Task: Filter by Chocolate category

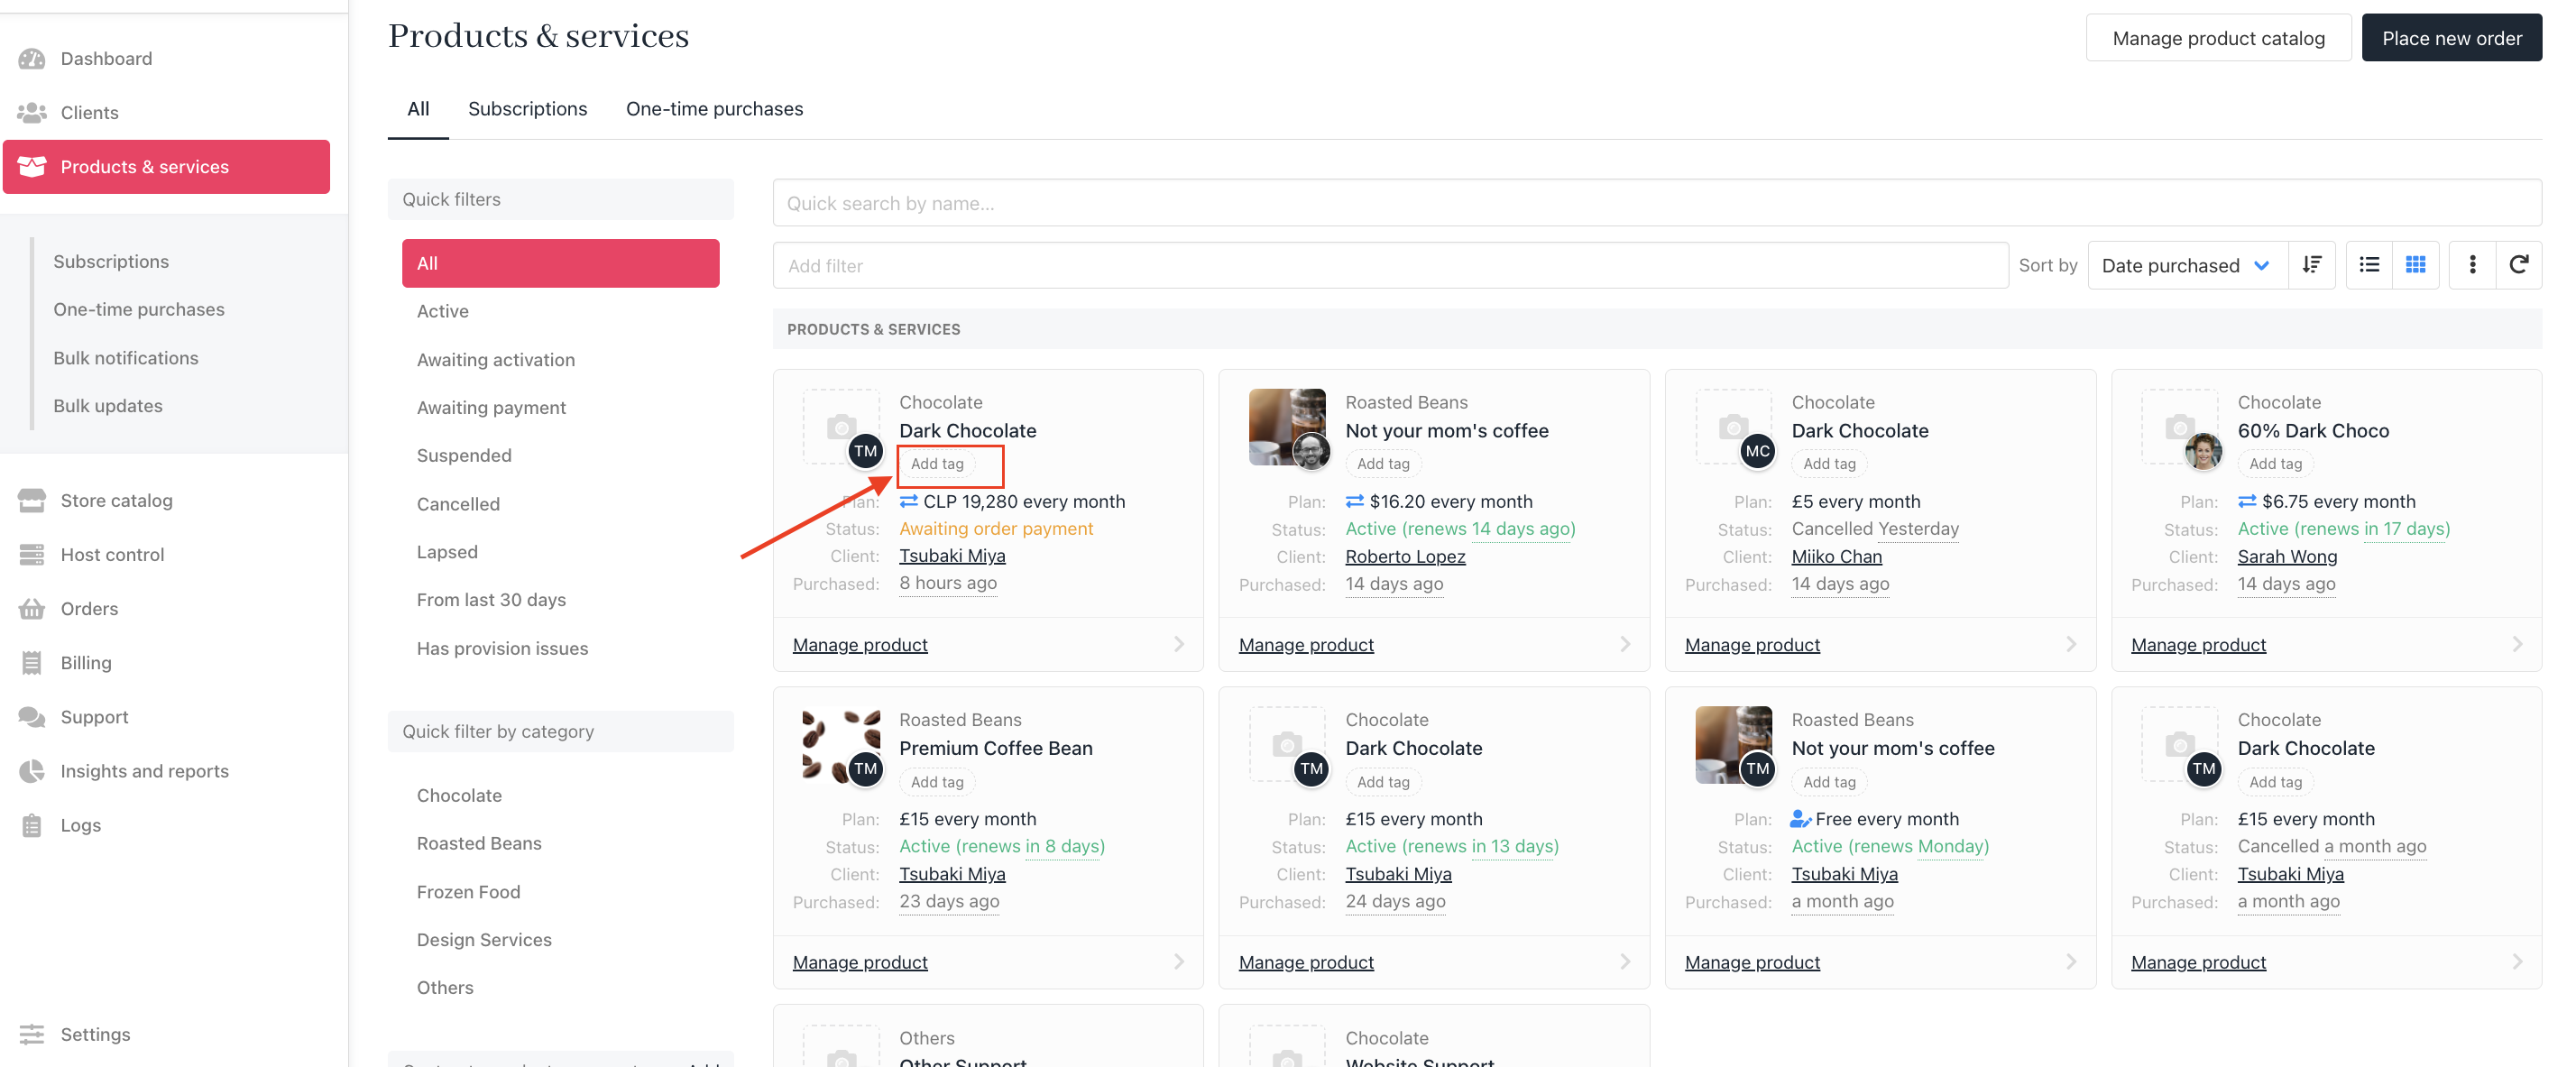Action: click(x=459, y=795)
